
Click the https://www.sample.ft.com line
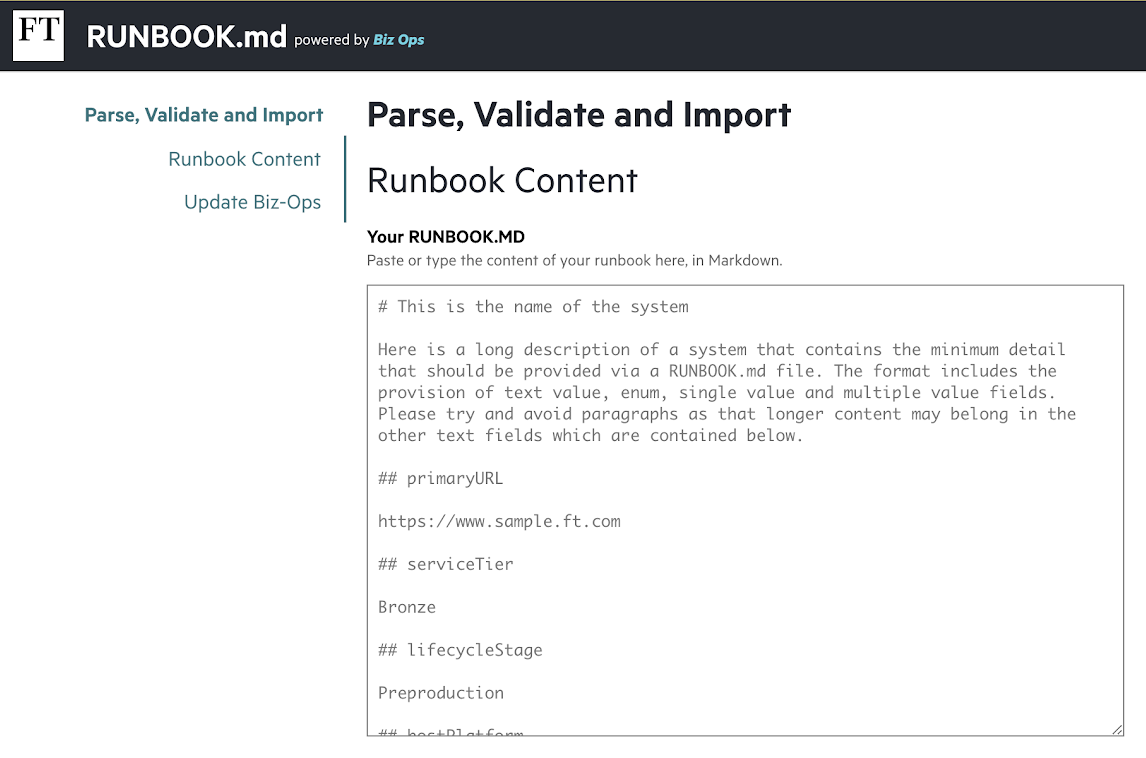coord(499,522)
